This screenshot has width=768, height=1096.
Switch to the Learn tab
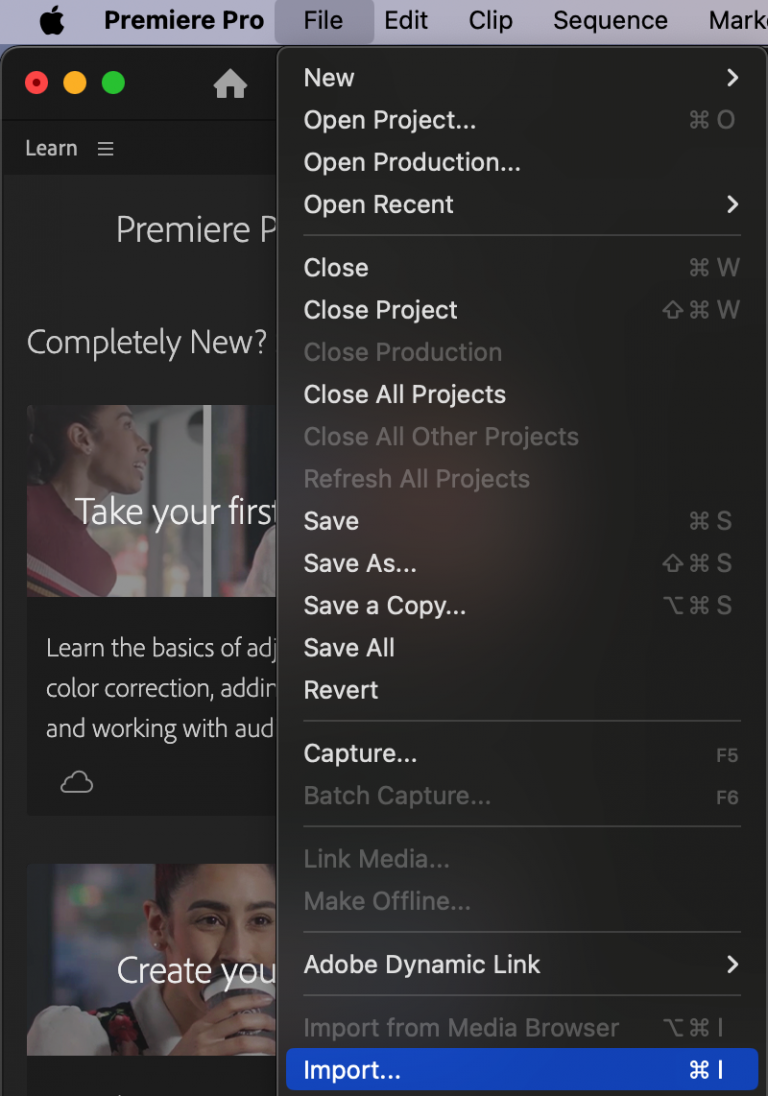(51, 148)
